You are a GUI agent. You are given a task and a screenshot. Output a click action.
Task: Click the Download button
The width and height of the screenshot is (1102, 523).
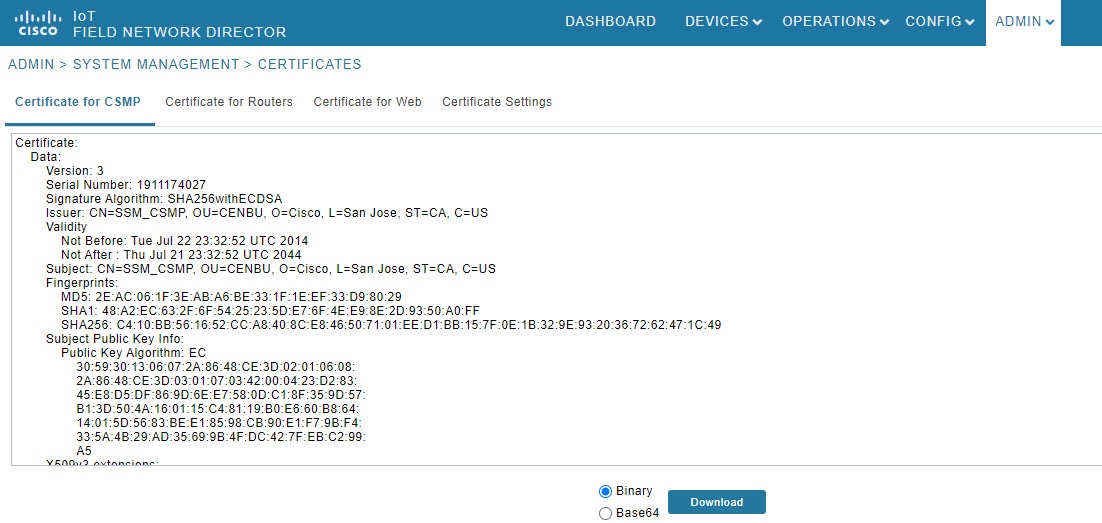pos(716,502)
